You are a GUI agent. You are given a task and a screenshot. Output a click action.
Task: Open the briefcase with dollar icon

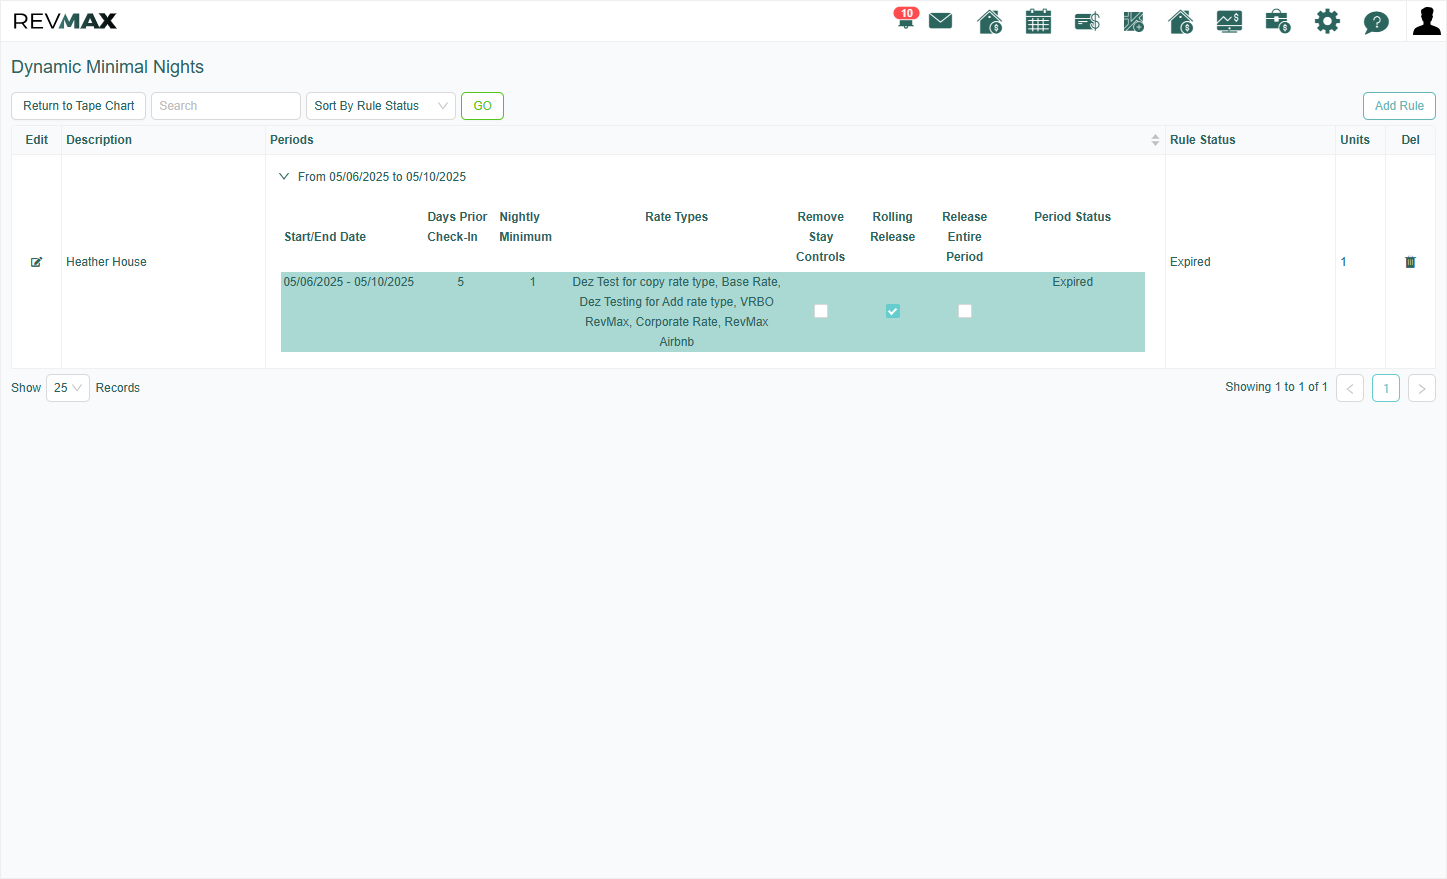pos(1277,21)
